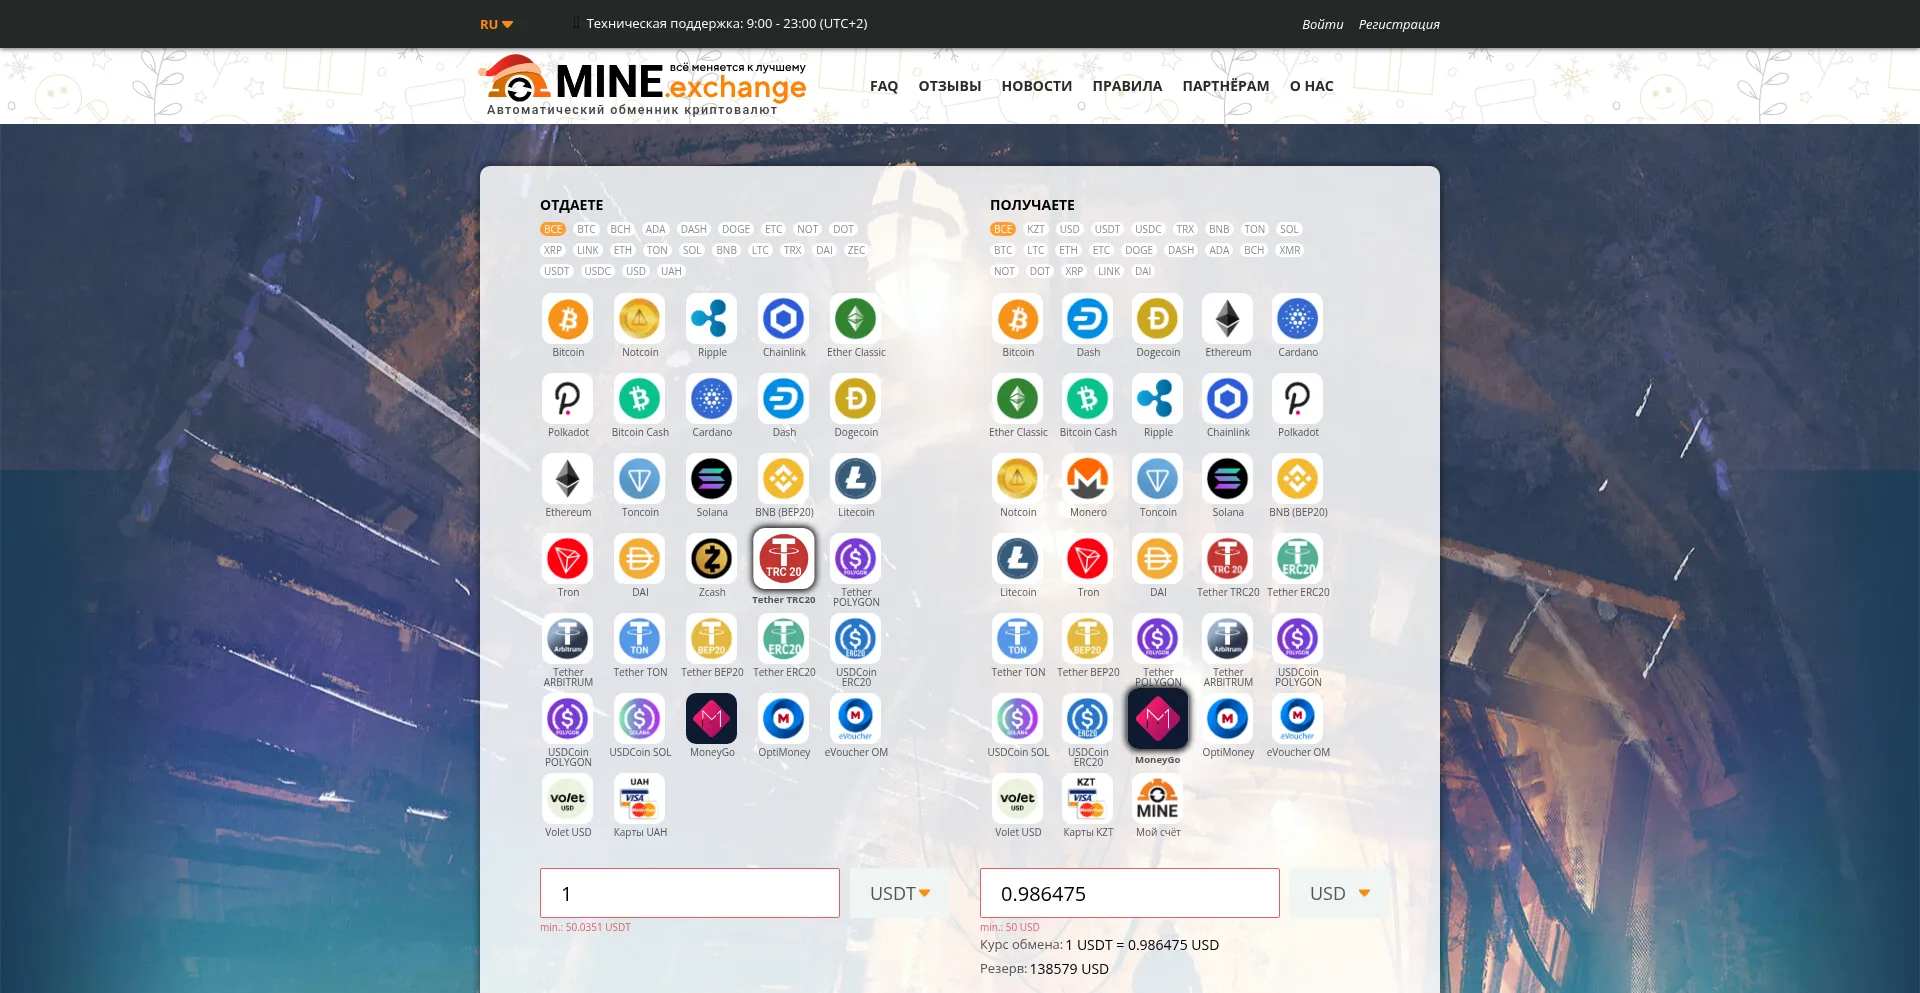The width and height of the screenshot is (1920, 993).
Task: Click the Войти link
Action: pyautogui.click(x=1321, y=23)
